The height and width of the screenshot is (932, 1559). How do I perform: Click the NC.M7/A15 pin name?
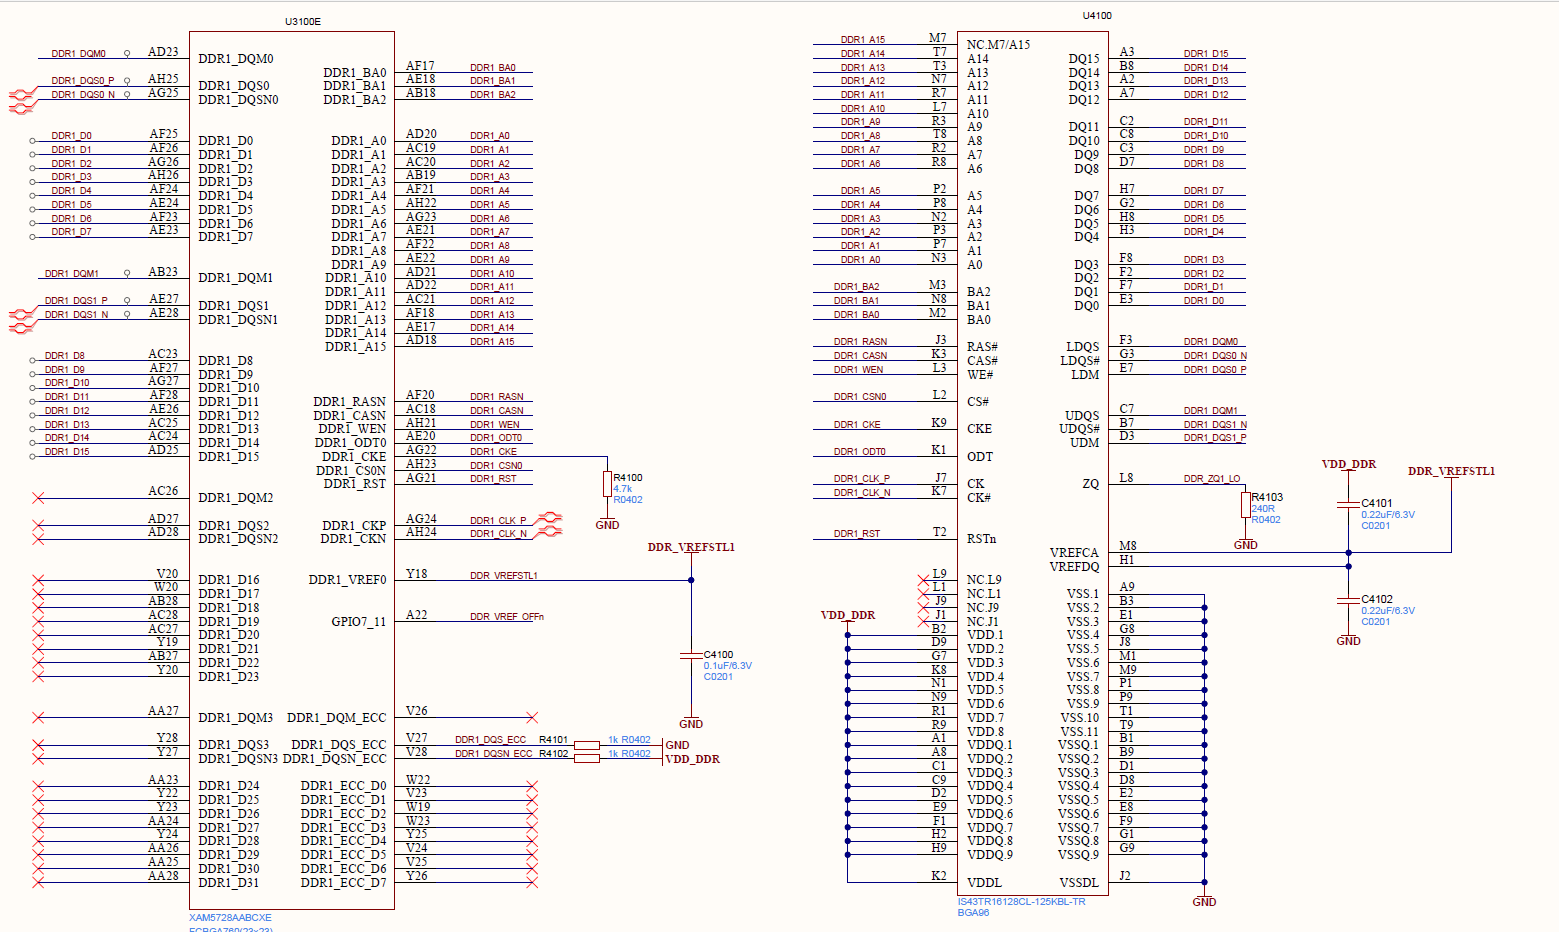998,45
